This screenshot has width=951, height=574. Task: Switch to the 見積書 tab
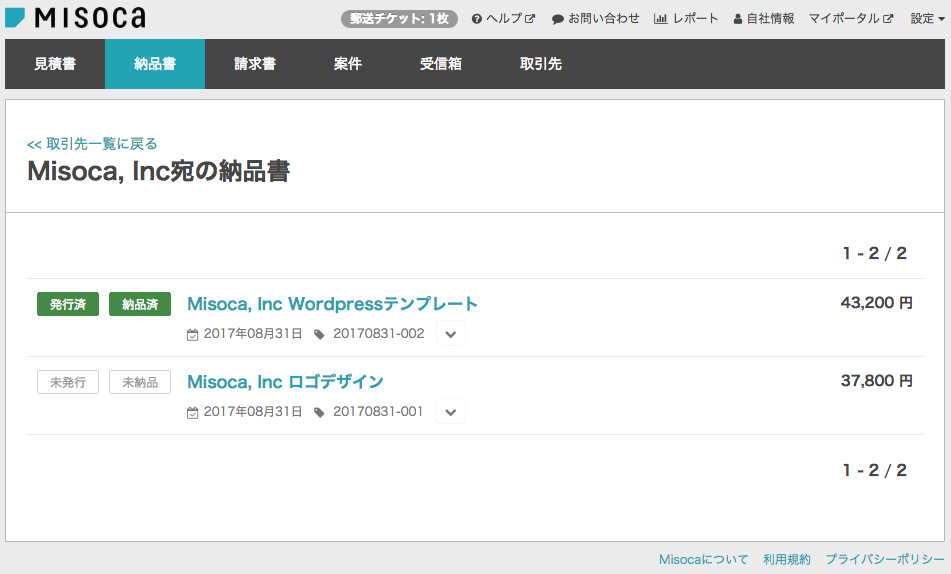[55, 64]
